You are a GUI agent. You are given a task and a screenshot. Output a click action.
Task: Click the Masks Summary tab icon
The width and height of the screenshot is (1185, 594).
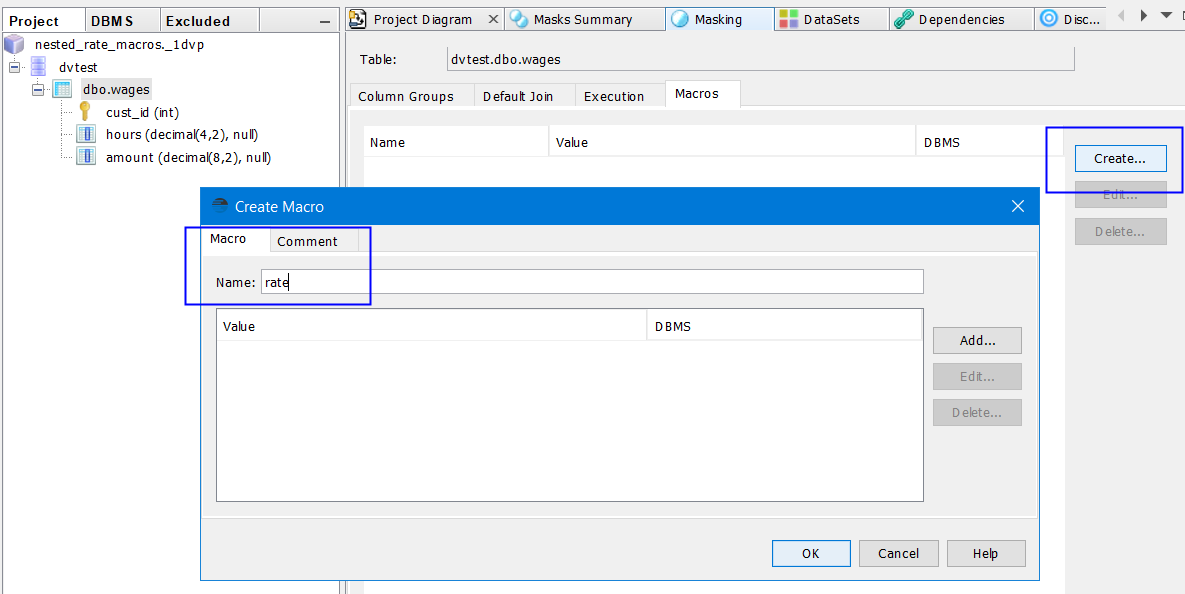518,19
